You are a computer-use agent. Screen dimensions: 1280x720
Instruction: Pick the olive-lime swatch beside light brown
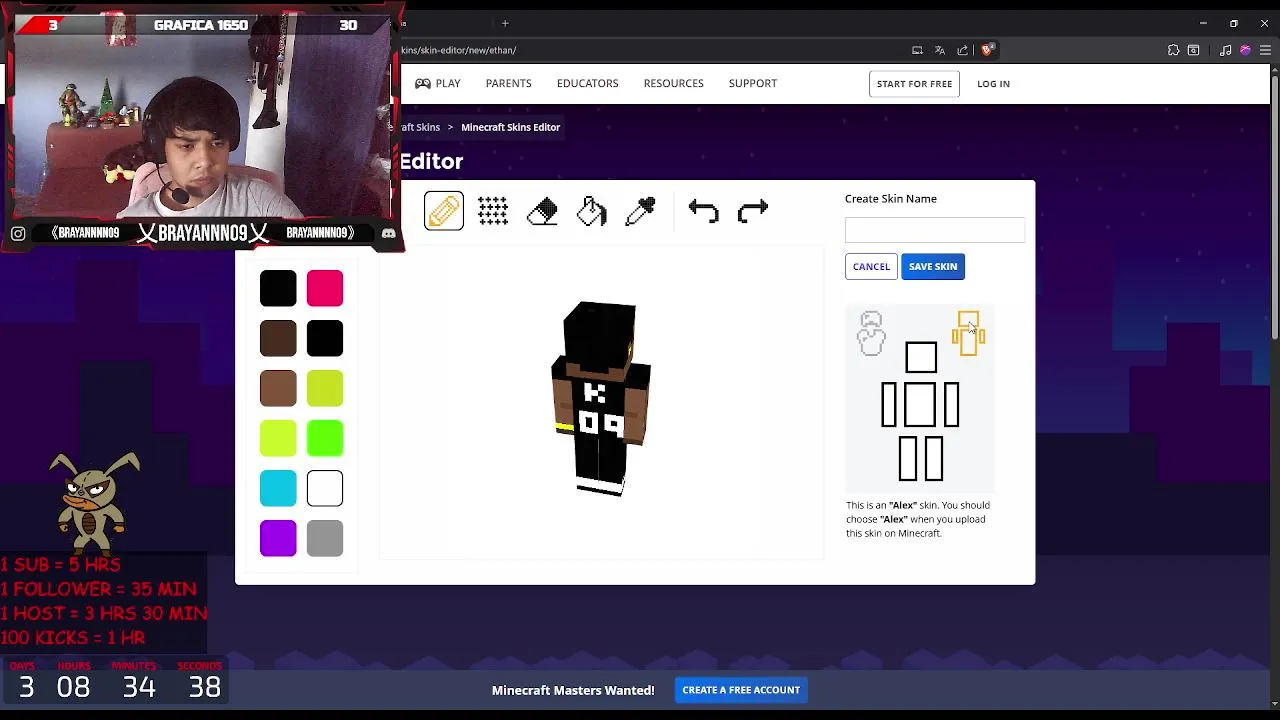pyautogui.click(x=325, y=388)
